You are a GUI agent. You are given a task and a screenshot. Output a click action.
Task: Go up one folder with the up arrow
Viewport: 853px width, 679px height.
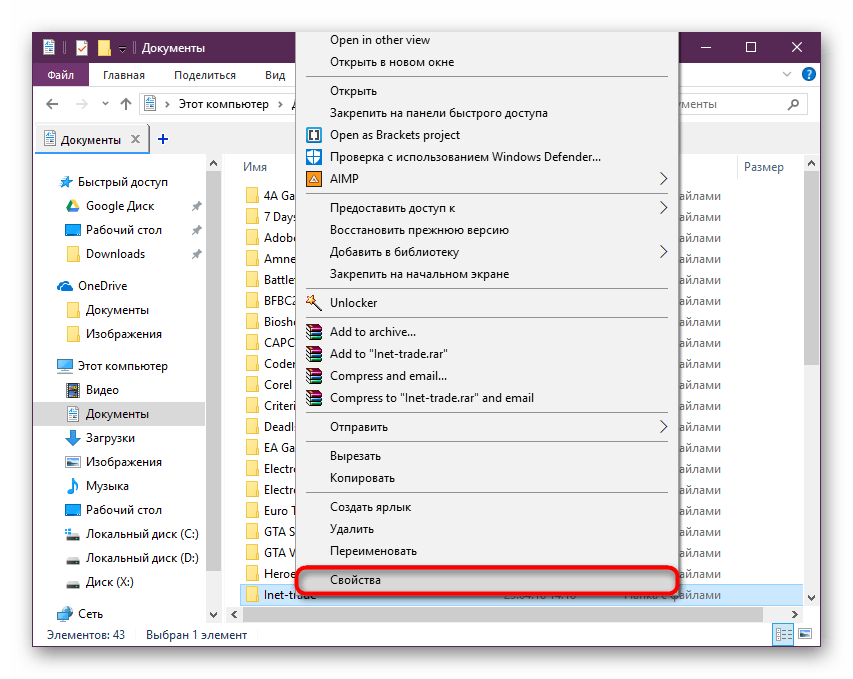125,104
